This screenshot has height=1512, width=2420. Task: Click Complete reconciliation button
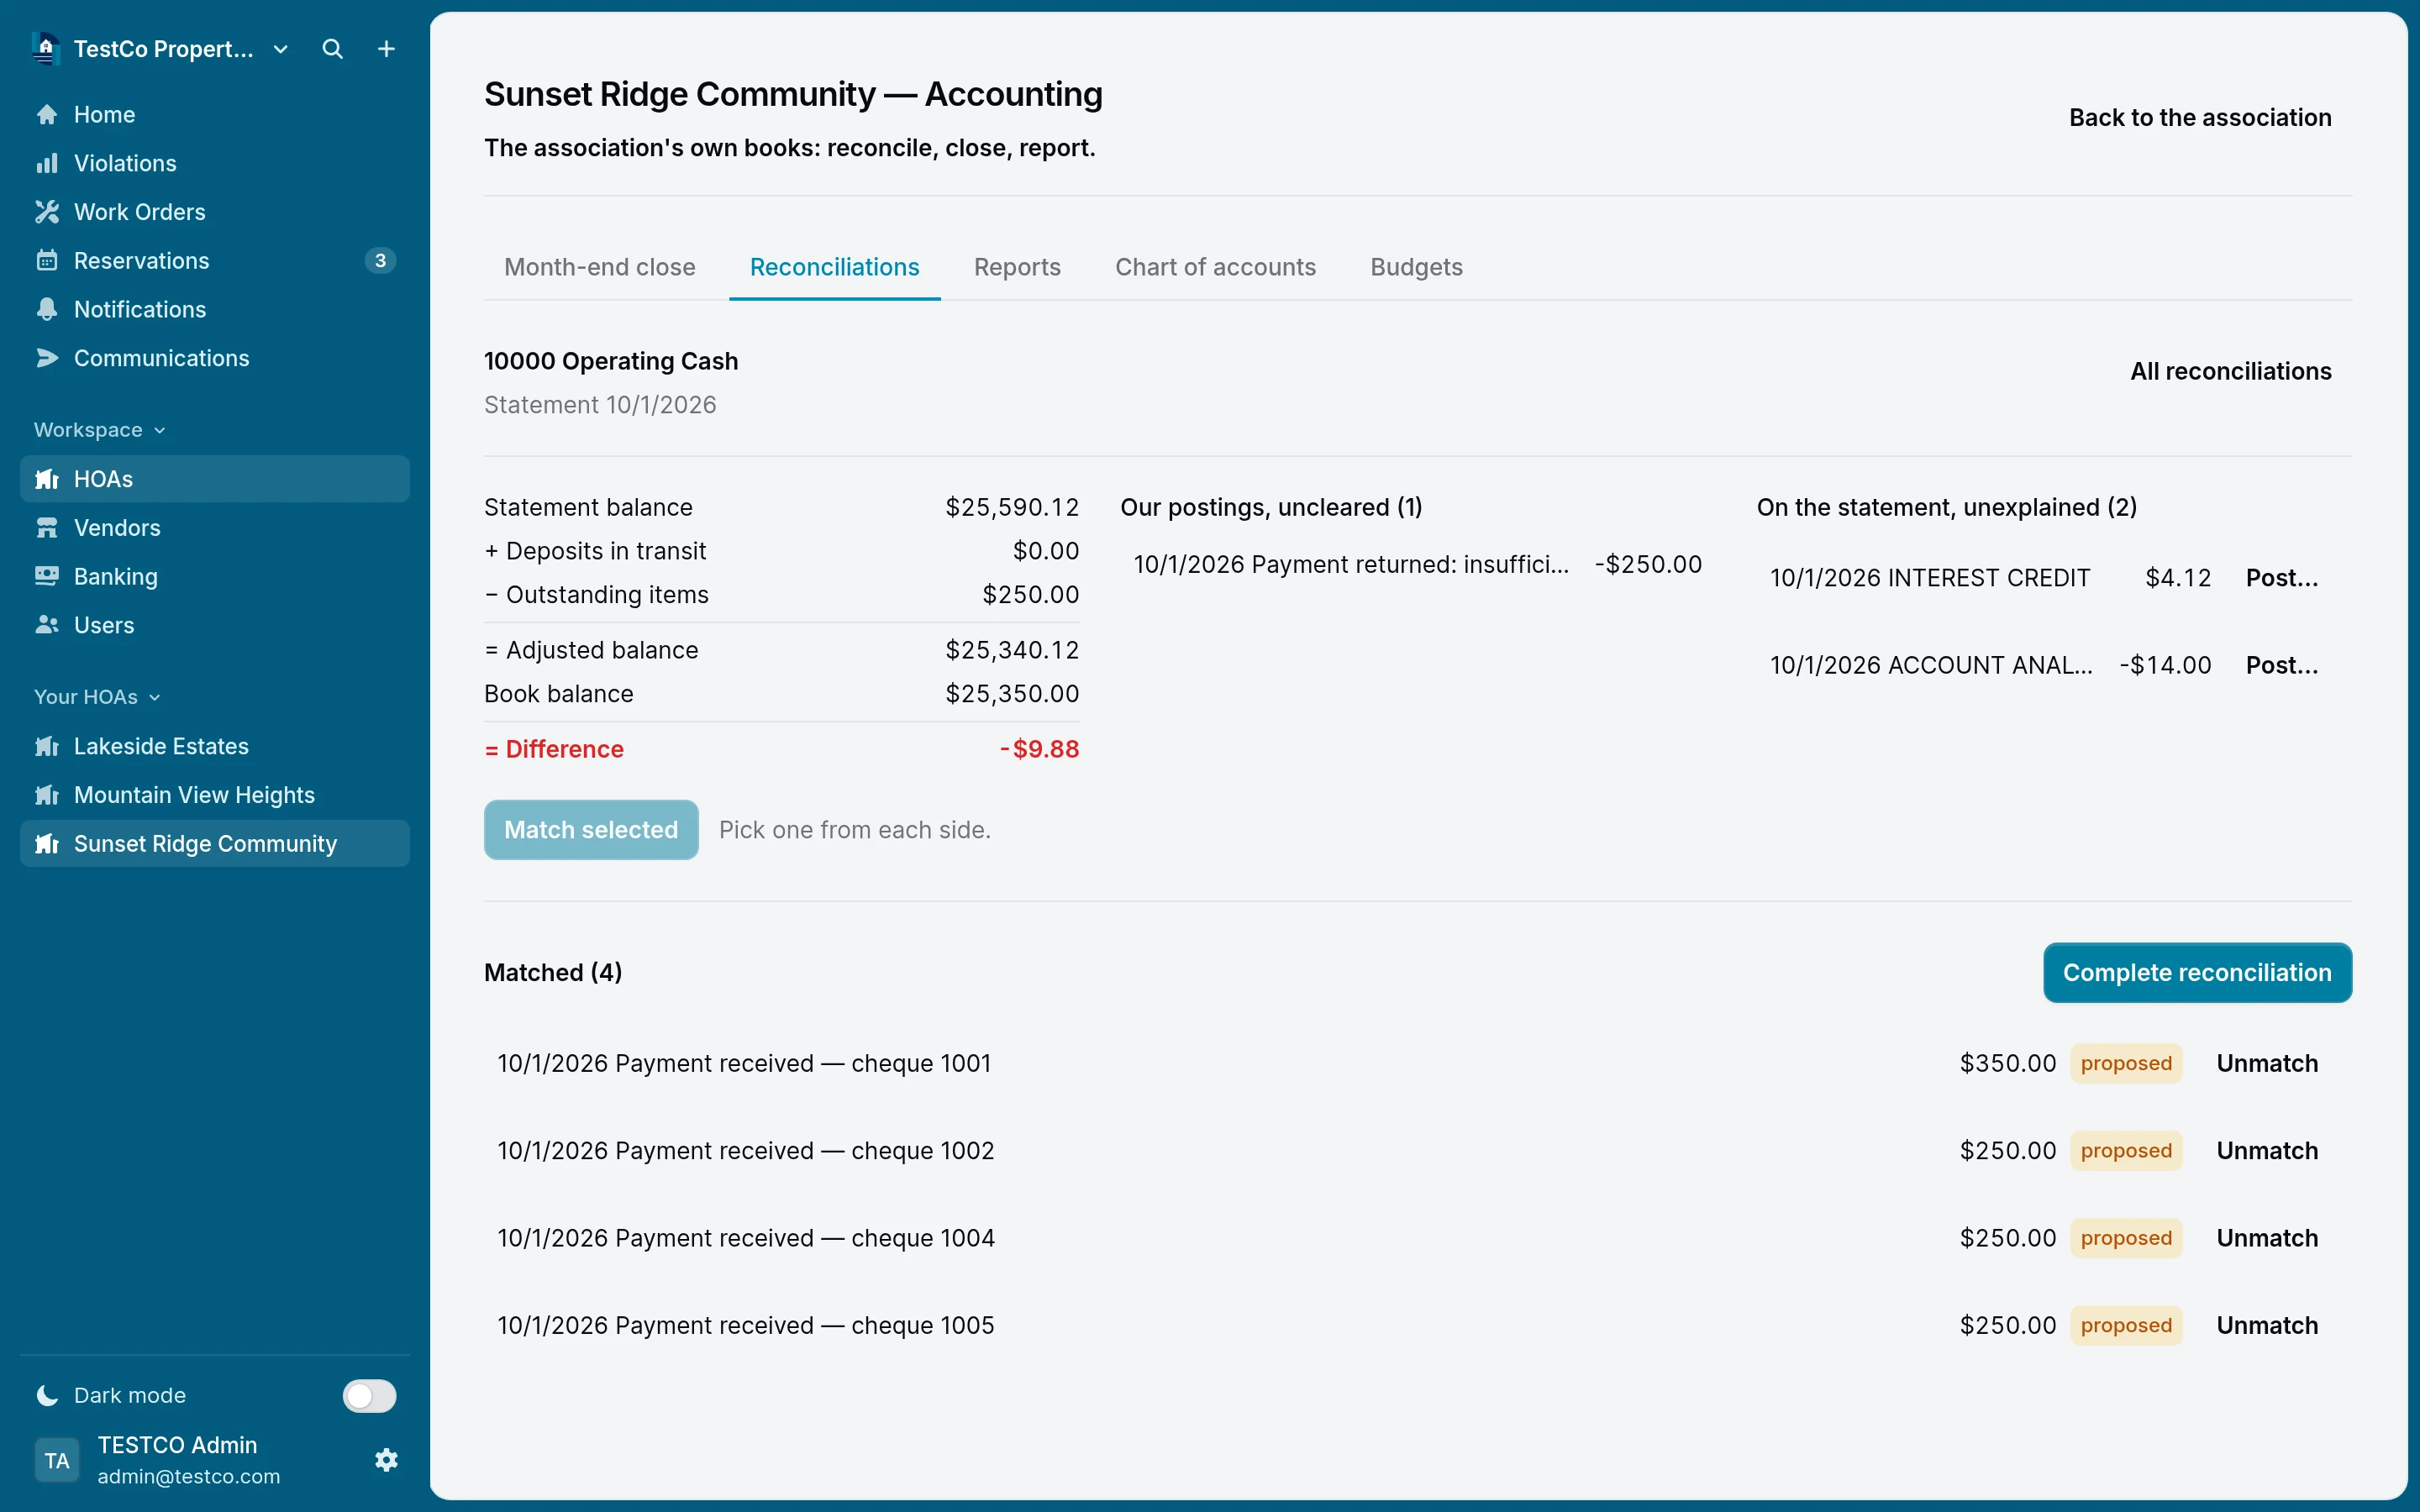(2197, 973)
